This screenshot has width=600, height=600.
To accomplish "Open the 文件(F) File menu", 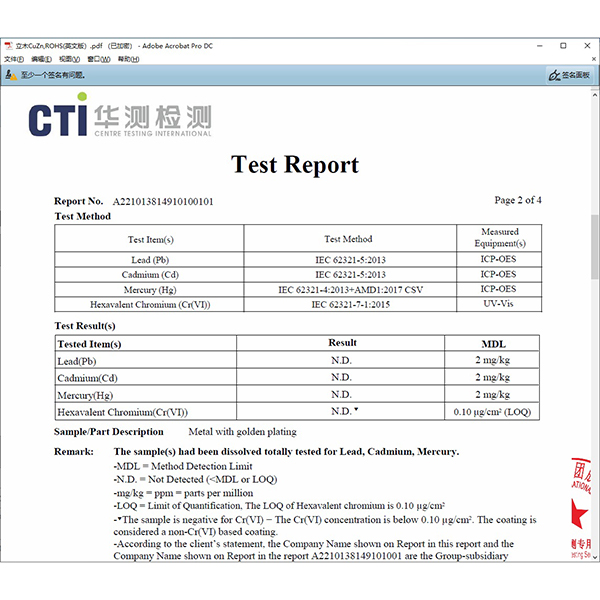I will [14, 59].
